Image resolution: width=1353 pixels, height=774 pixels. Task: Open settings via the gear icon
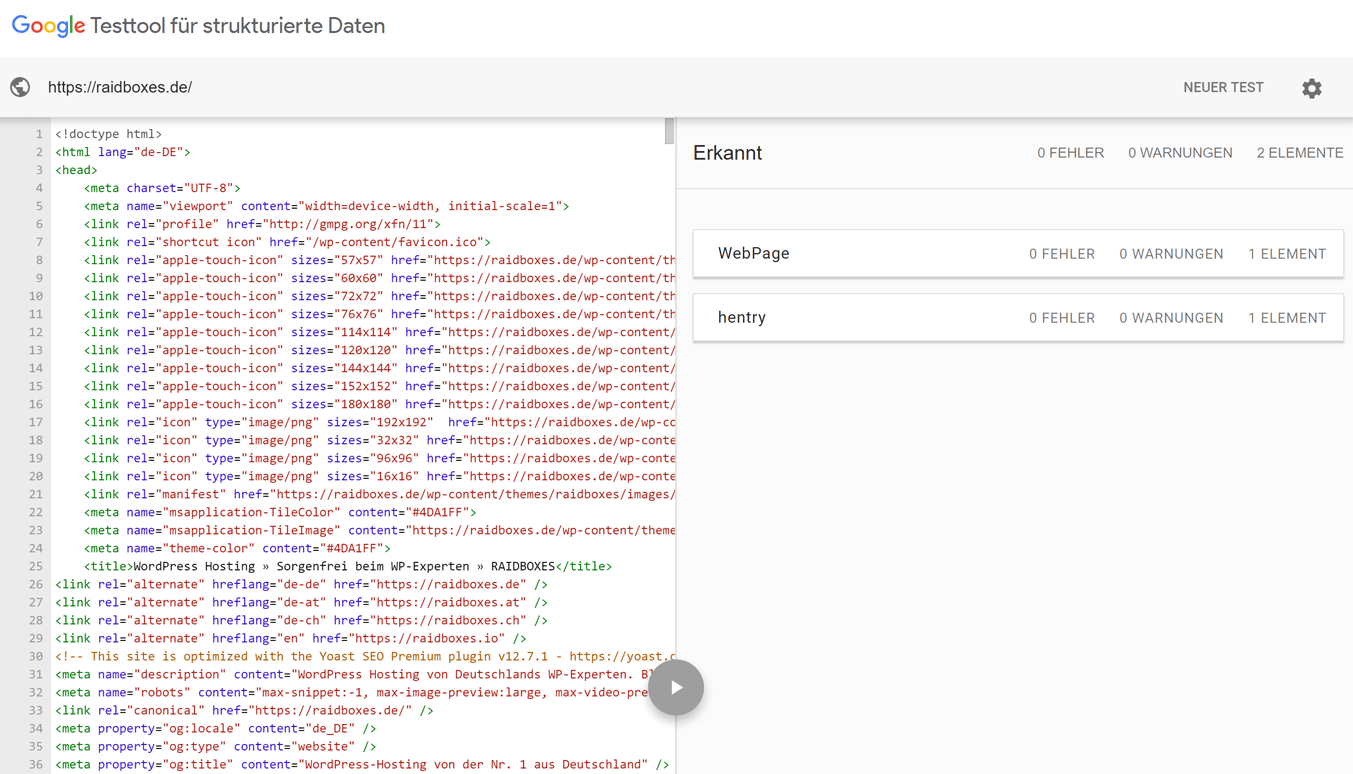click(1312, 88)
